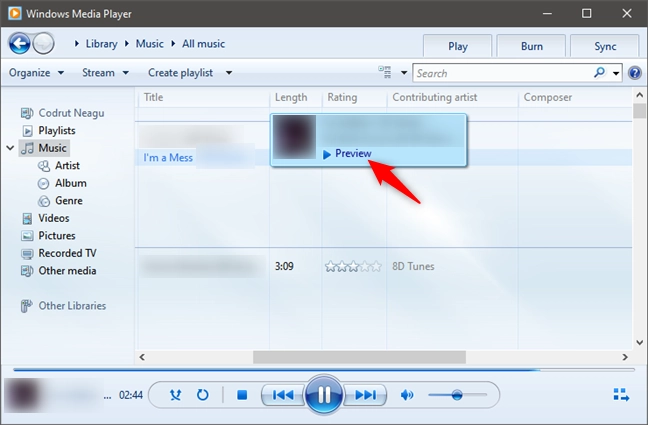Expand the View options dropdown arrow
This screenshot has width=648, height=425.
404,73
